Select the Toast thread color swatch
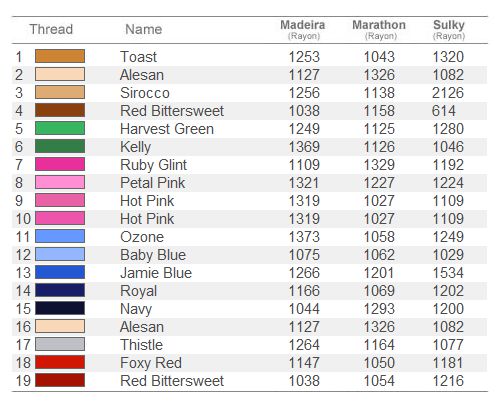Image resolution: width=500 pixels, height=402 pixels. (x=60, y=56)
